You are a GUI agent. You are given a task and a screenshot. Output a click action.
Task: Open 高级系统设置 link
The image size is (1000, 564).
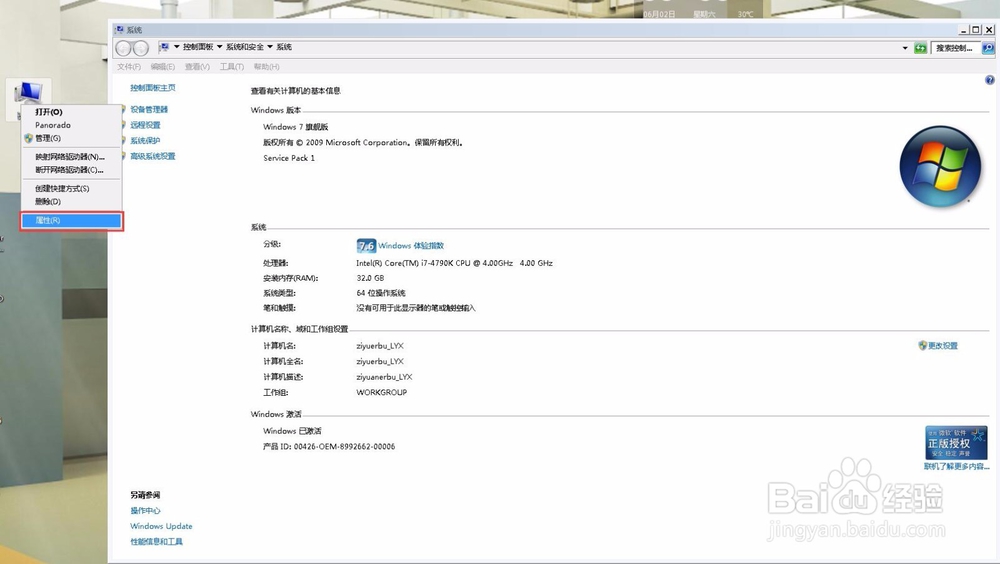coord(152,156)
